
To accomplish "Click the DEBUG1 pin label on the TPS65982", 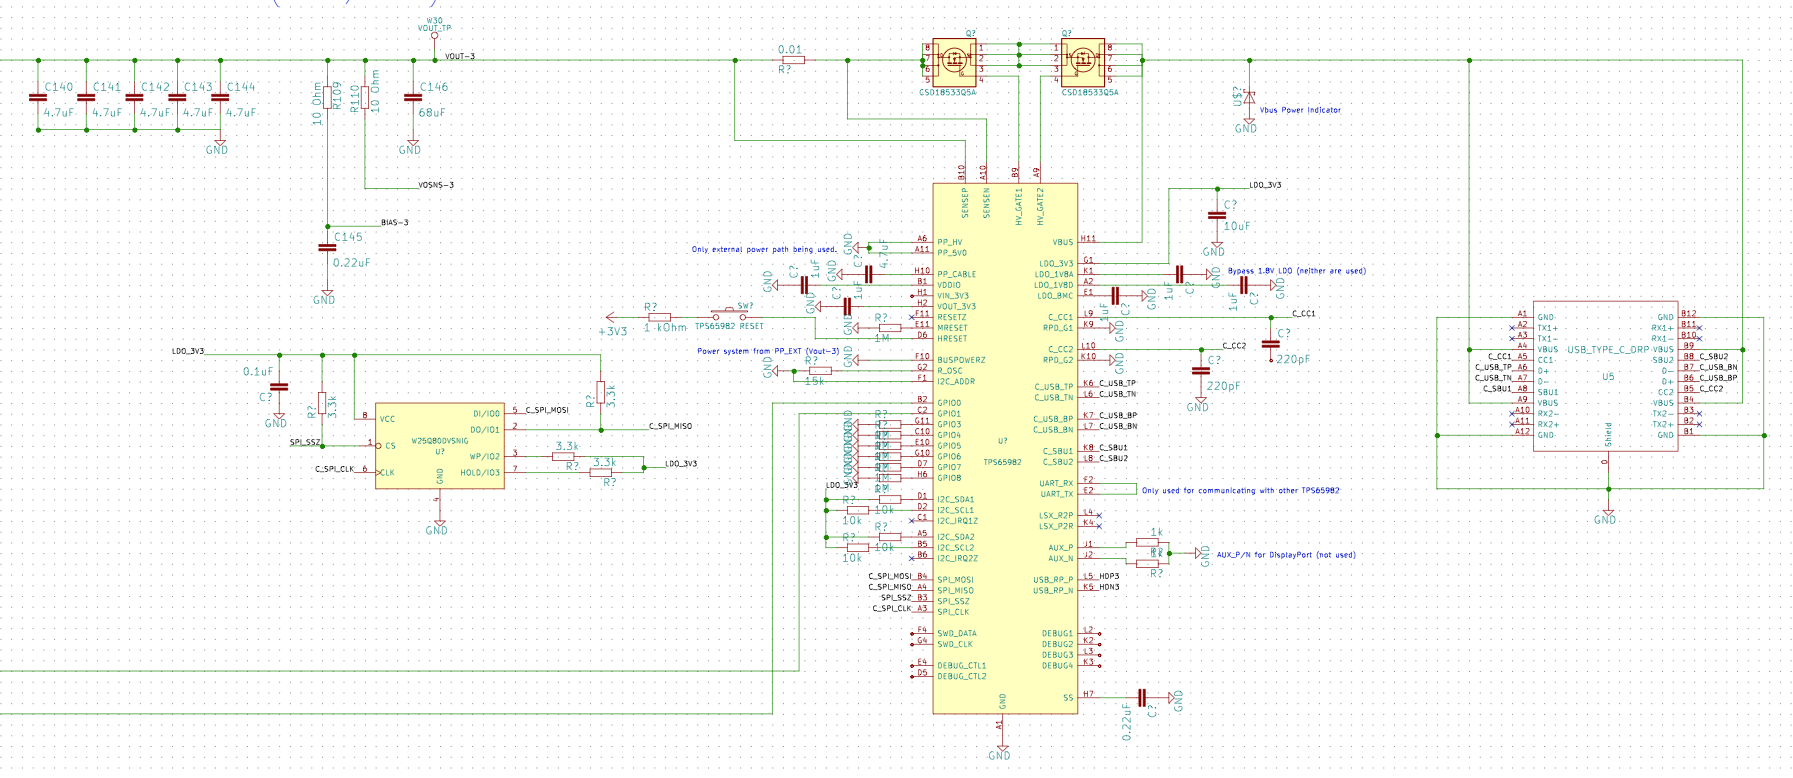I will pos(1057,634).
